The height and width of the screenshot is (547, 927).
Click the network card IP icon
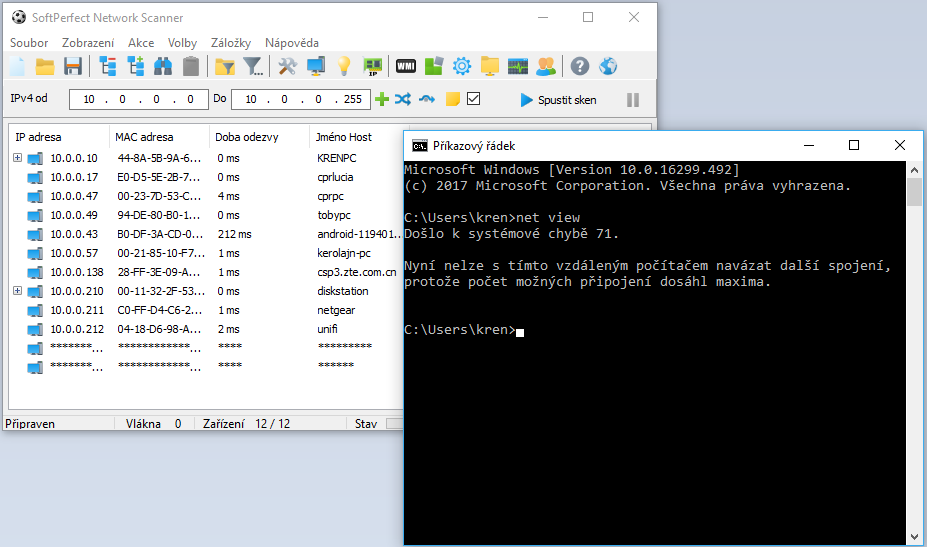click(x=372, y=66)
